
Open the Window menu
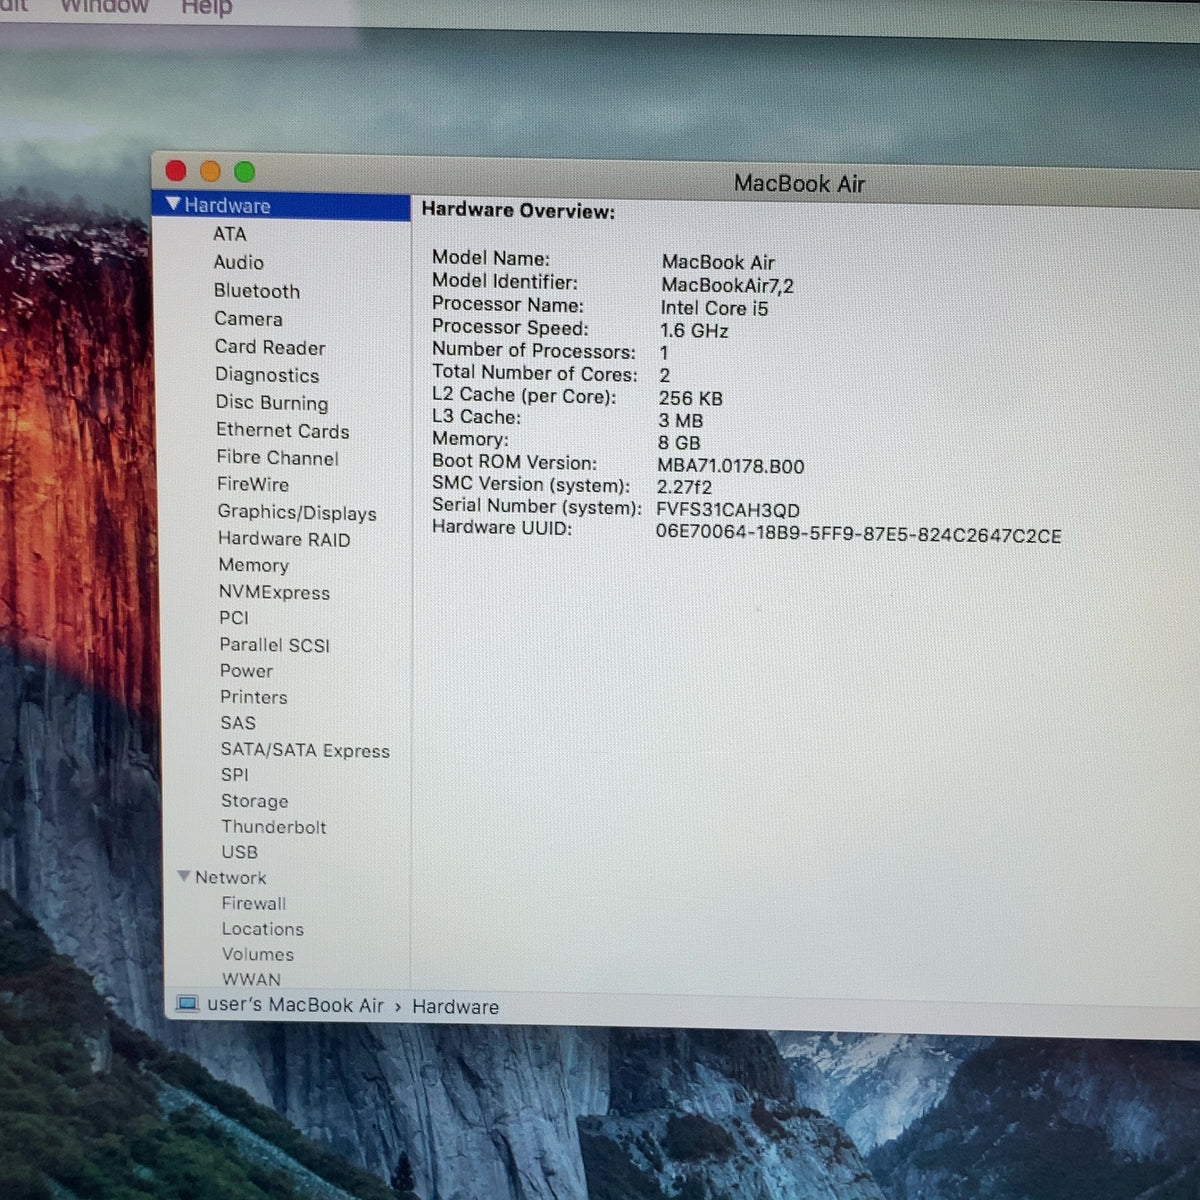click(105, 7)
